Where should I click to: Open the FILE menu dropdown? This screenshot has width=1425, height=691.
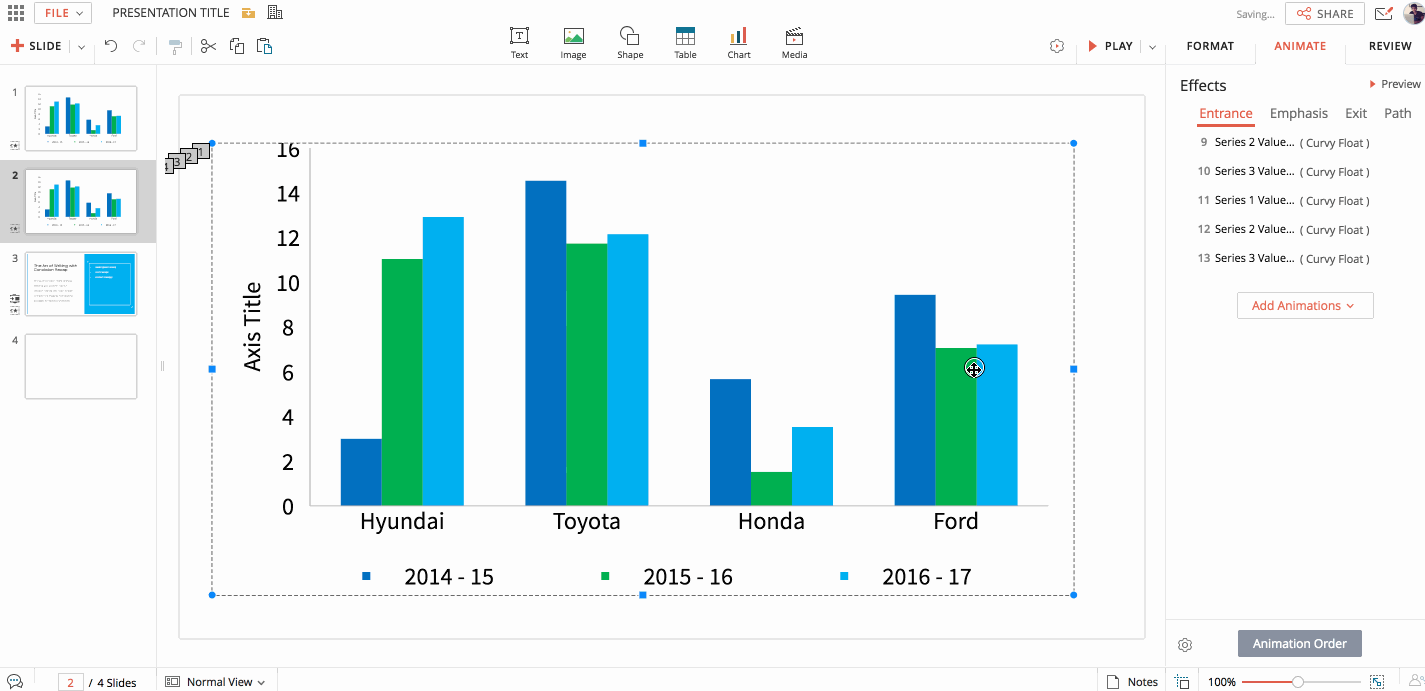(x=63, y=13)
